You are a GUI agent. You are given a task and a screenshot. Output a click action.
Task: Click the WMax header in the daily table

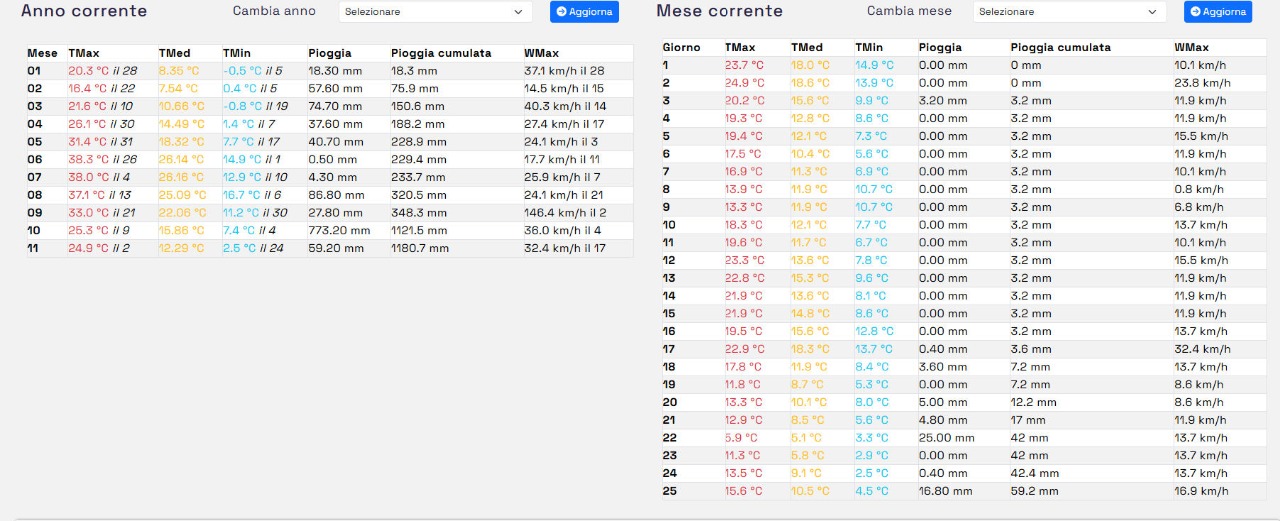1191,47
